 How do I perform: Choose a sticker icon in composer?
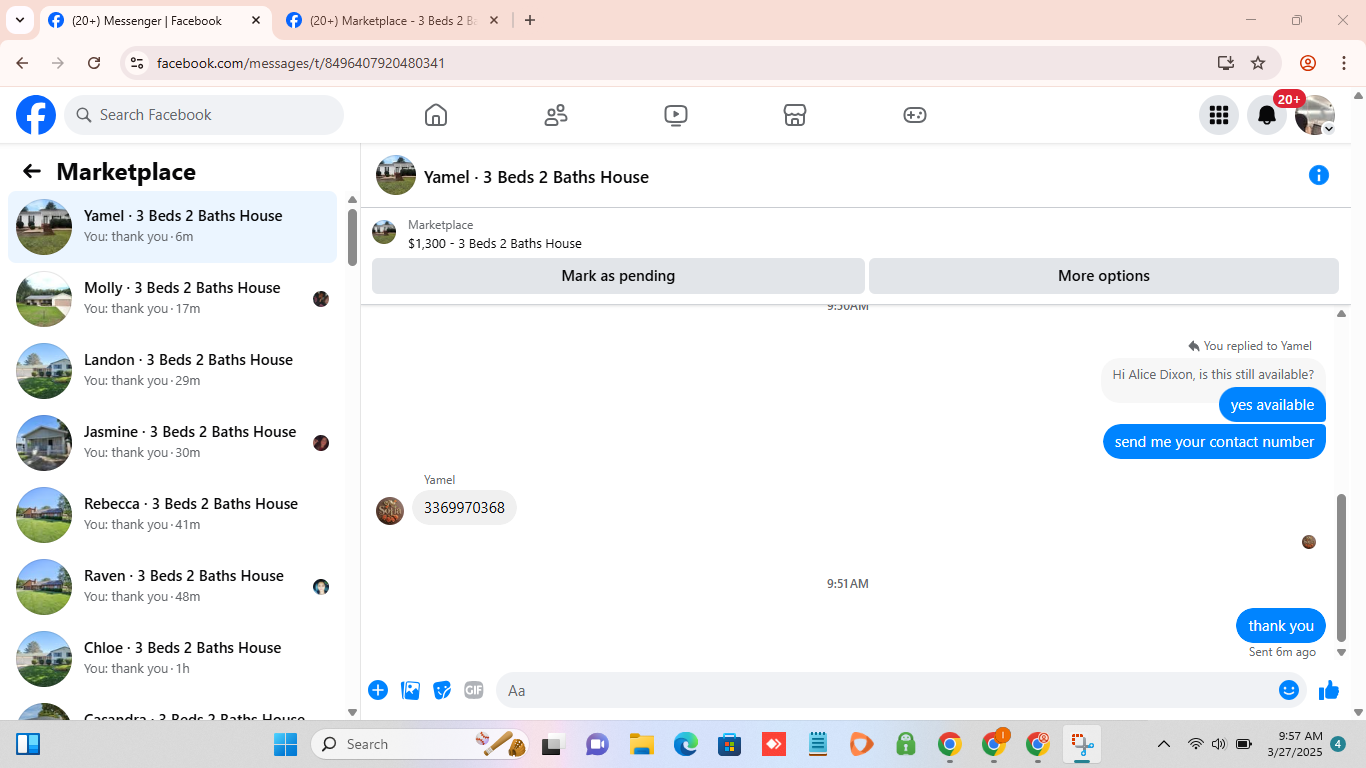tap(442, 690)
